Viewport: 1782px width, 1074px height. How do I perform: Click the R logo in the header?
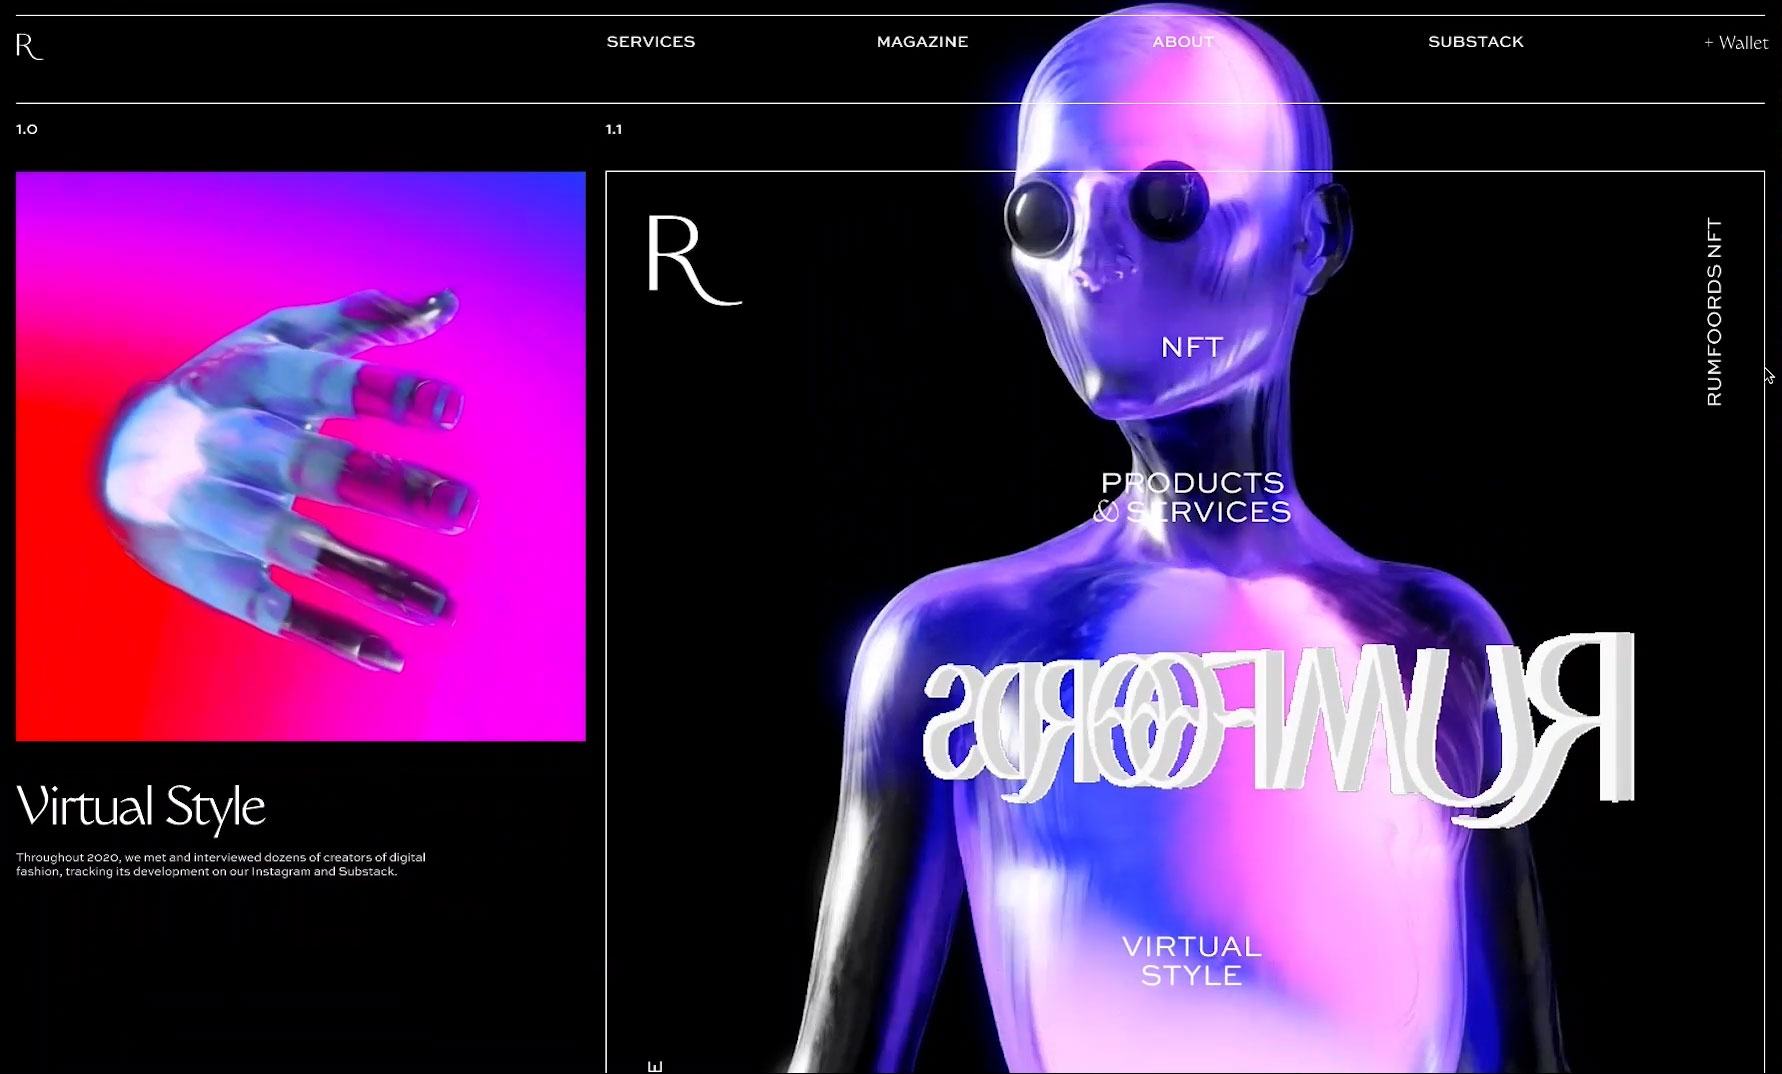(29, 46)
